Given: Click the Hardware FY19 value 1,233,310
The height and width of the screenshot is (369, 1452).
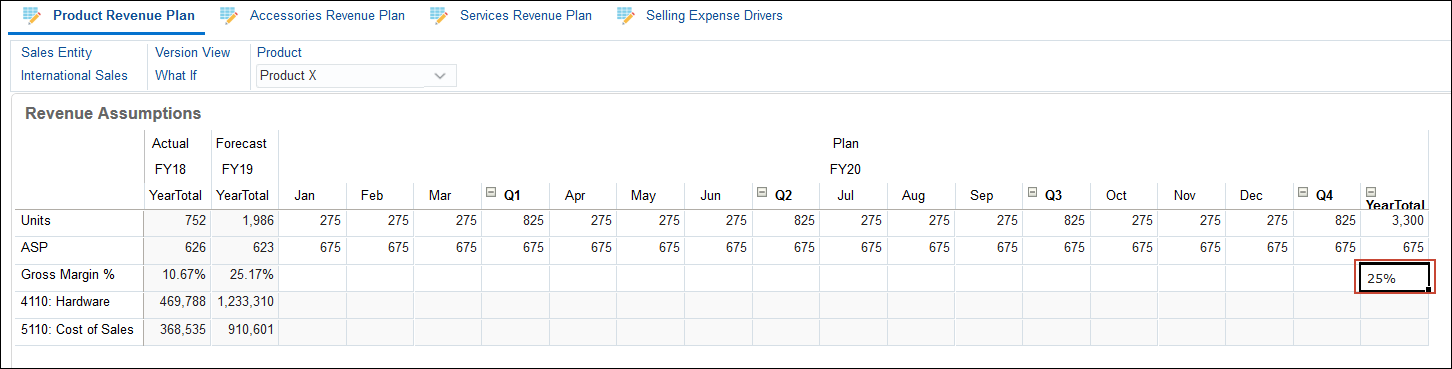Looking at the screenshot, I should pyautogui.click(x=245, y=301).
